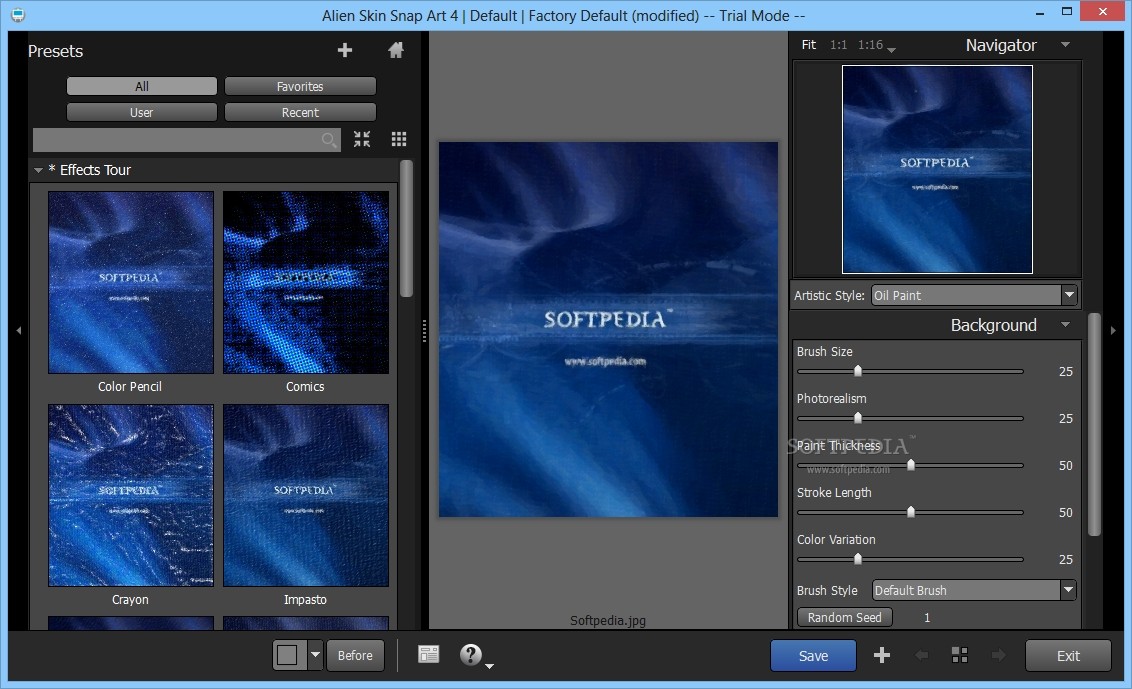Add a new preset with plus icon

point(344,50)
